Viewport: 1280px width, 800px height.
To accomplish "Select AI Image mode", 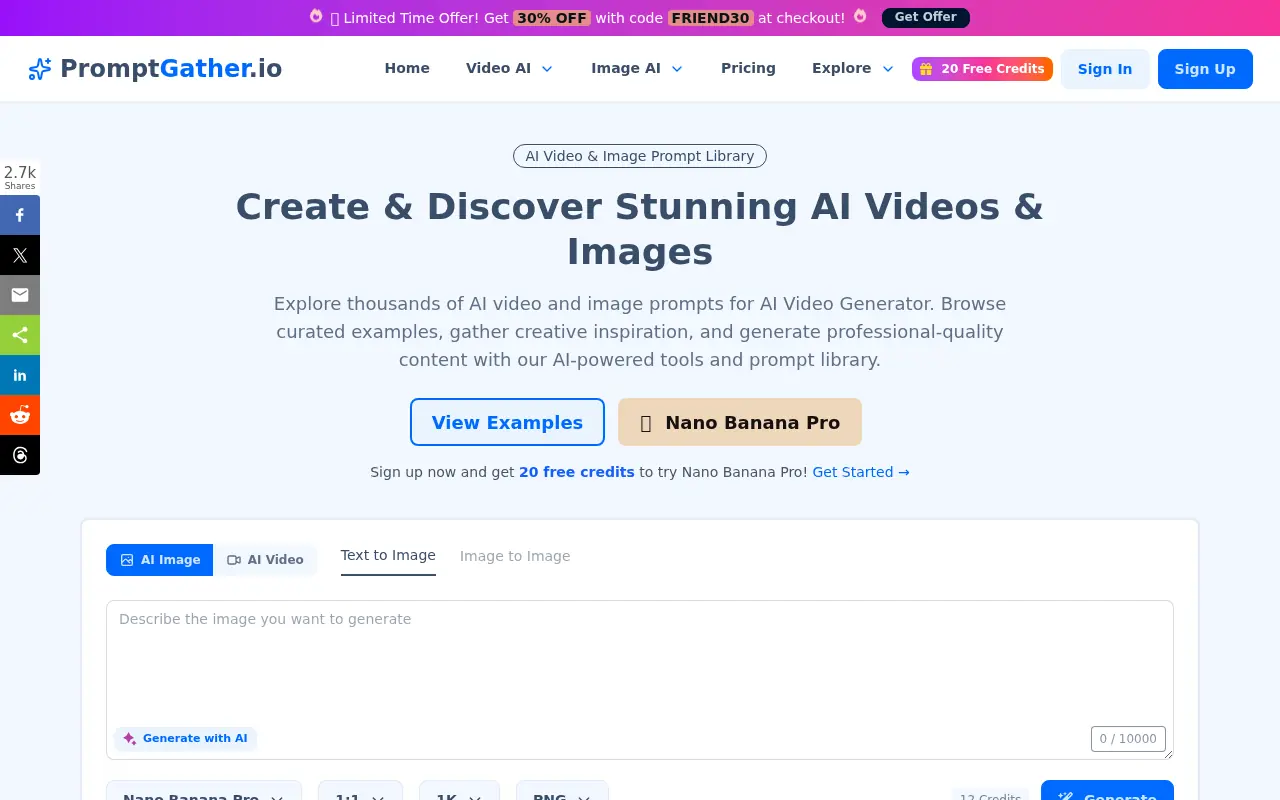I will (159, 560).
